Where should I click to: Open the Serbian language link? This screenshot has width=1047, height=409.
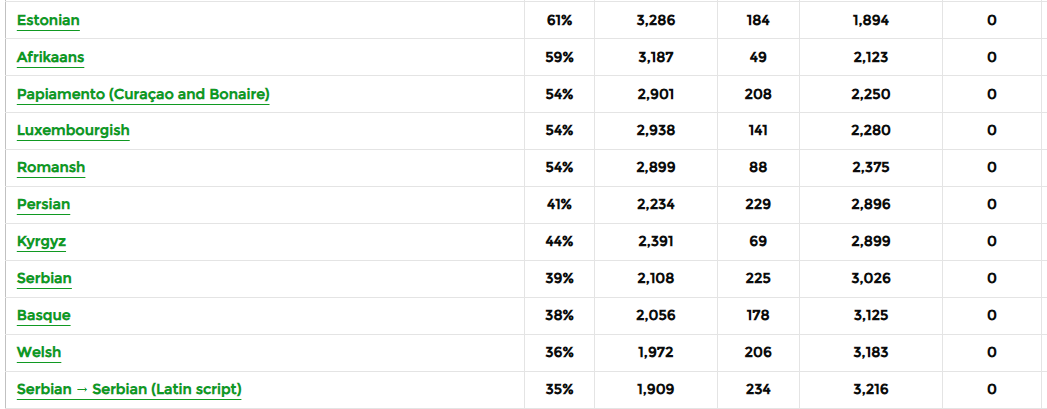point(44,279)
